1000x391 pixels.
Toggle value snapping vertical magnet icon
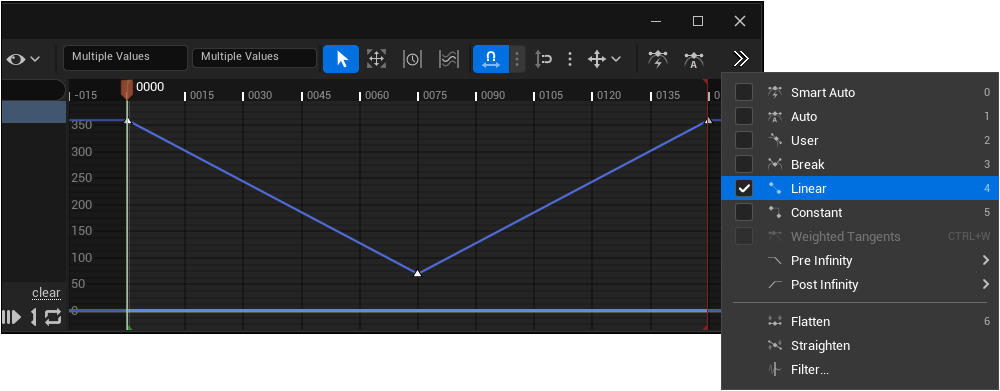pyautogui.click(x=543, y=59)
